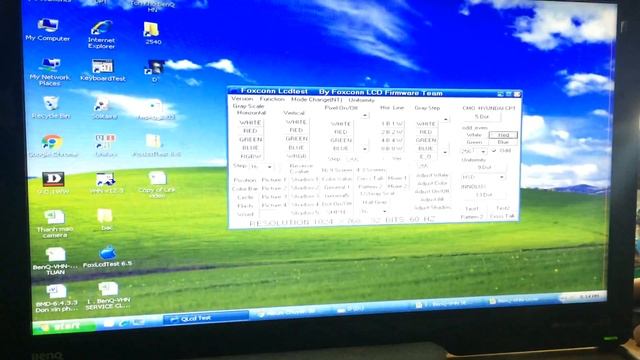The width and height of the screenshot is (640, 360).
Task: Click the Adjust Color button
Action: (432, 184)
